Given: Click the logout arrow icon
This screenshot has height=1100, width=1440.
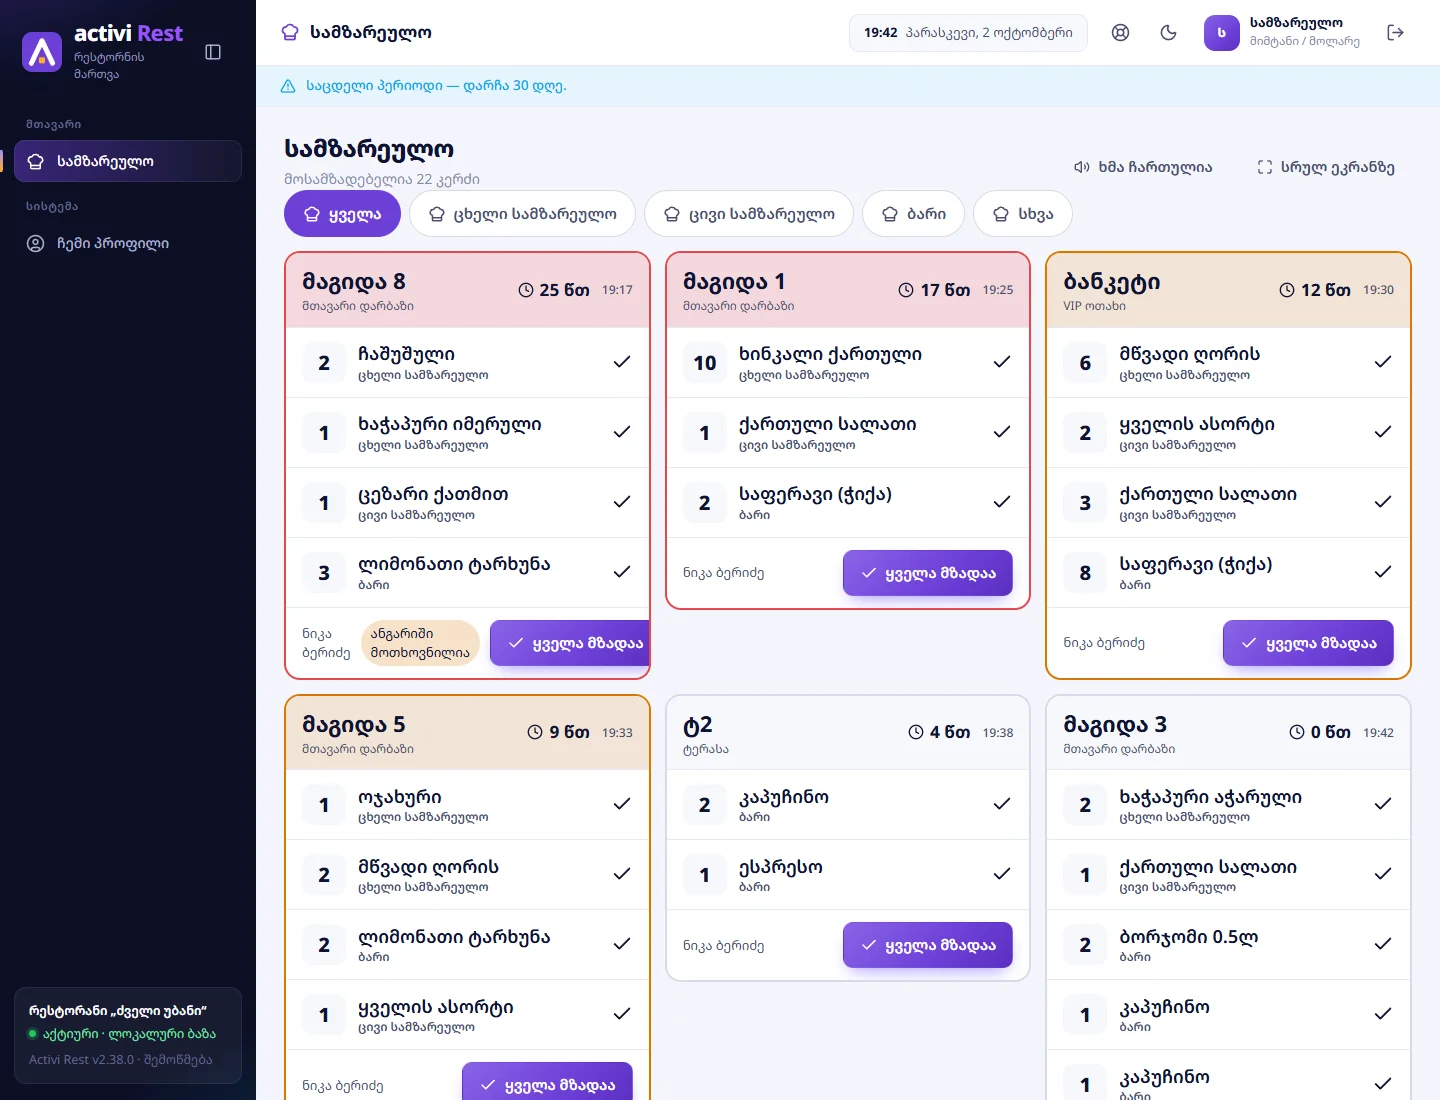Looking at the screenshot, I should (1396, 32).
